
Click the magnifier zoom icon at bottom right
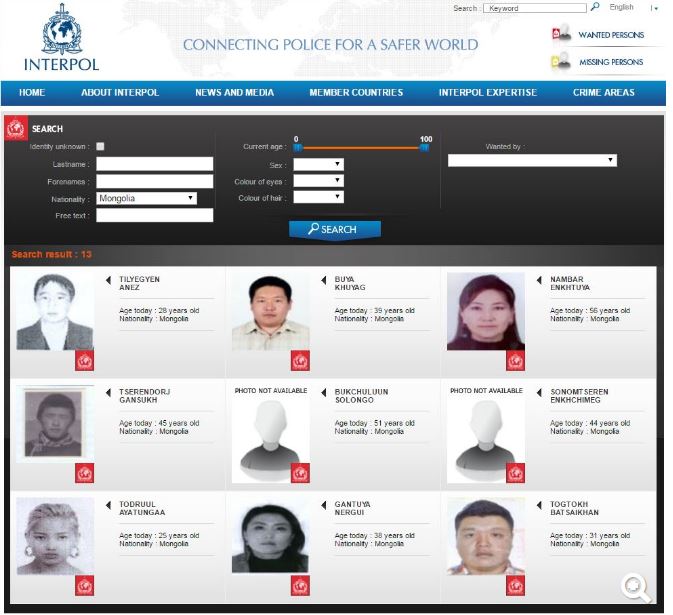pos(635,587)
